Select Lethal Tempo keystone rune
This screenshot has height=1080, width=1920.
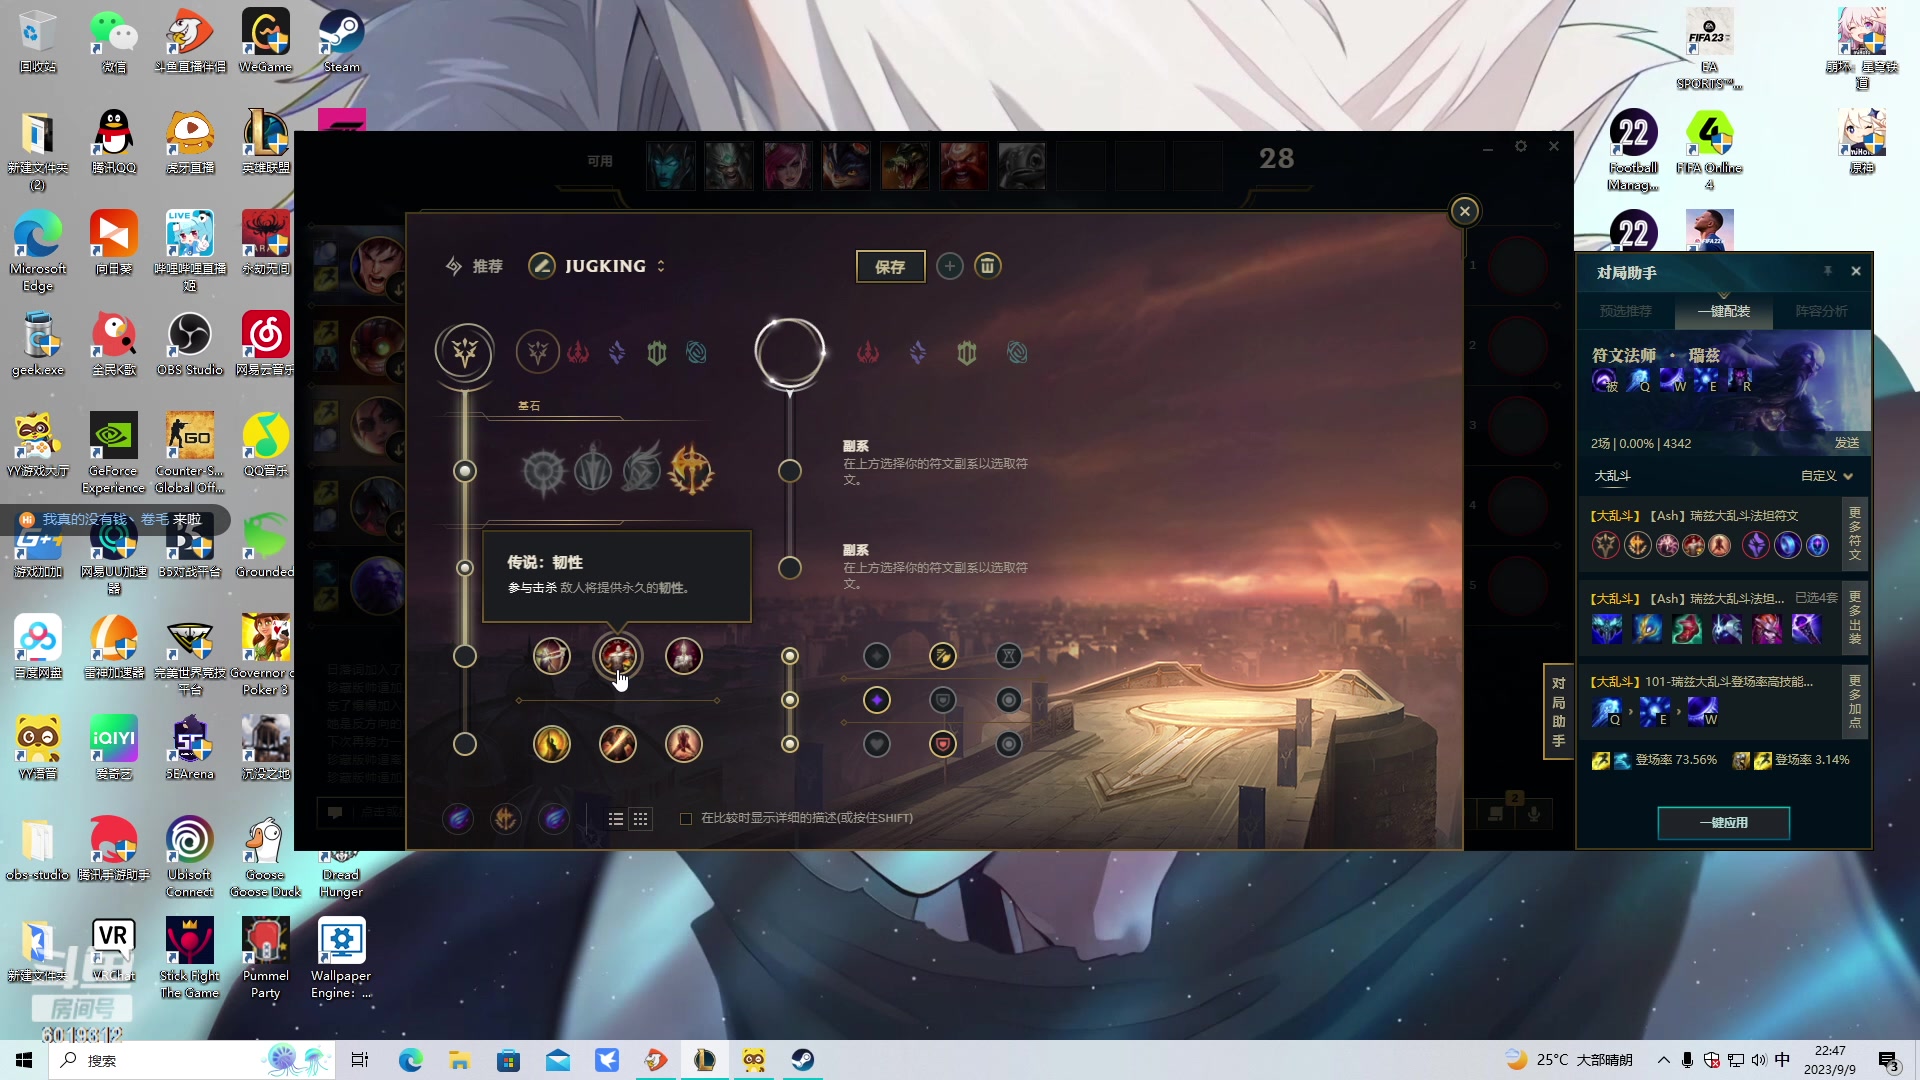593,471
